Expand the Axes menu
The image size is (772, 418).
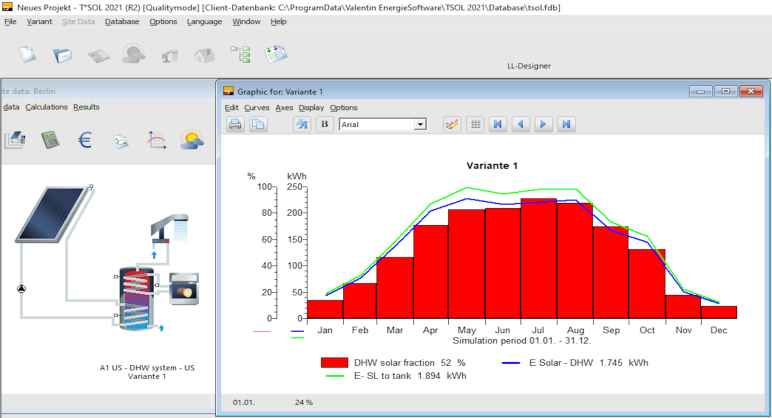(284, 107)
